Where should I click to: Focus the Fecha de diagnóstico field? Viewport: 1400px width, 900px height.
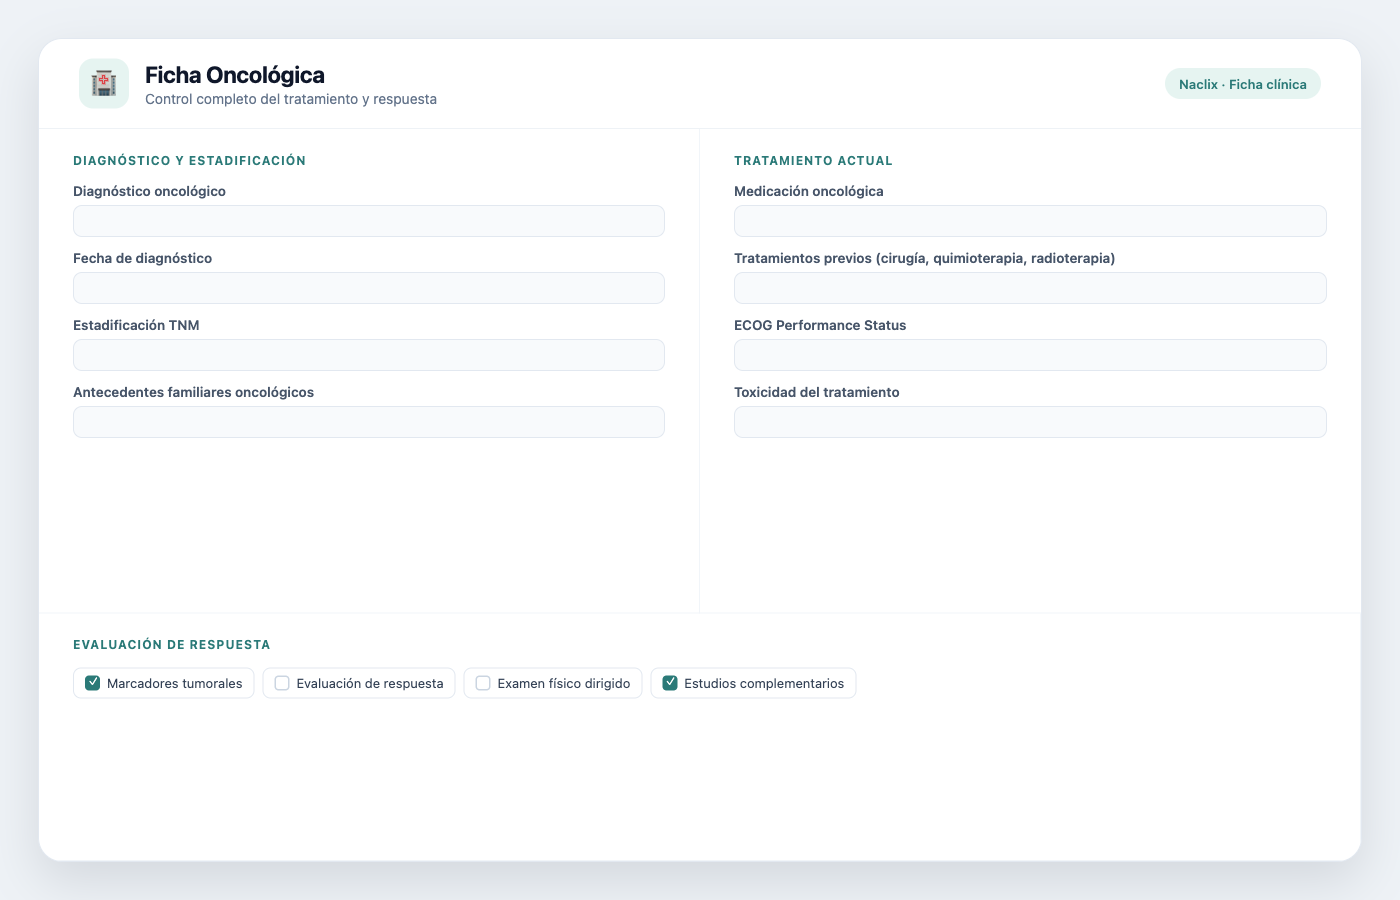(x=369, y=288)
